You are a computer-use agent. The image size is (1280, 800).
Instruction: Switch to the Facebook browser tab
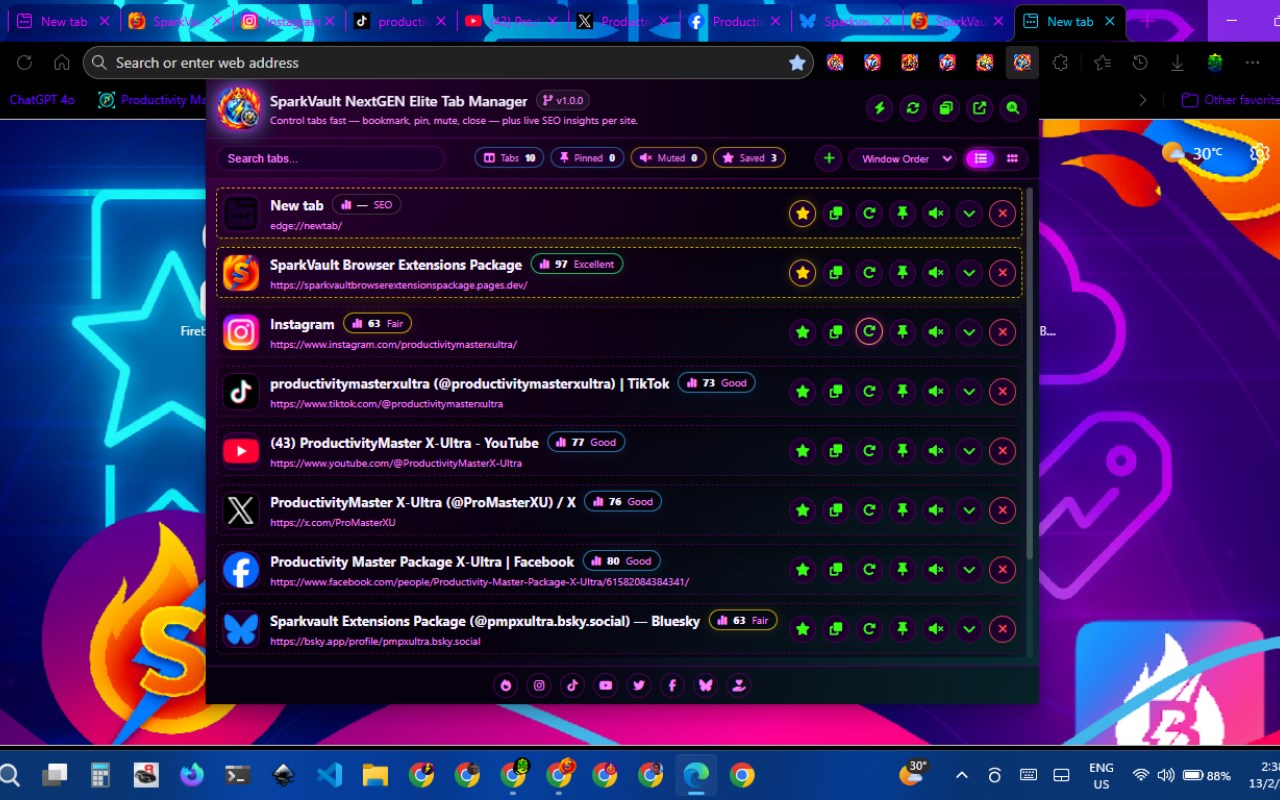click(736, 21)
